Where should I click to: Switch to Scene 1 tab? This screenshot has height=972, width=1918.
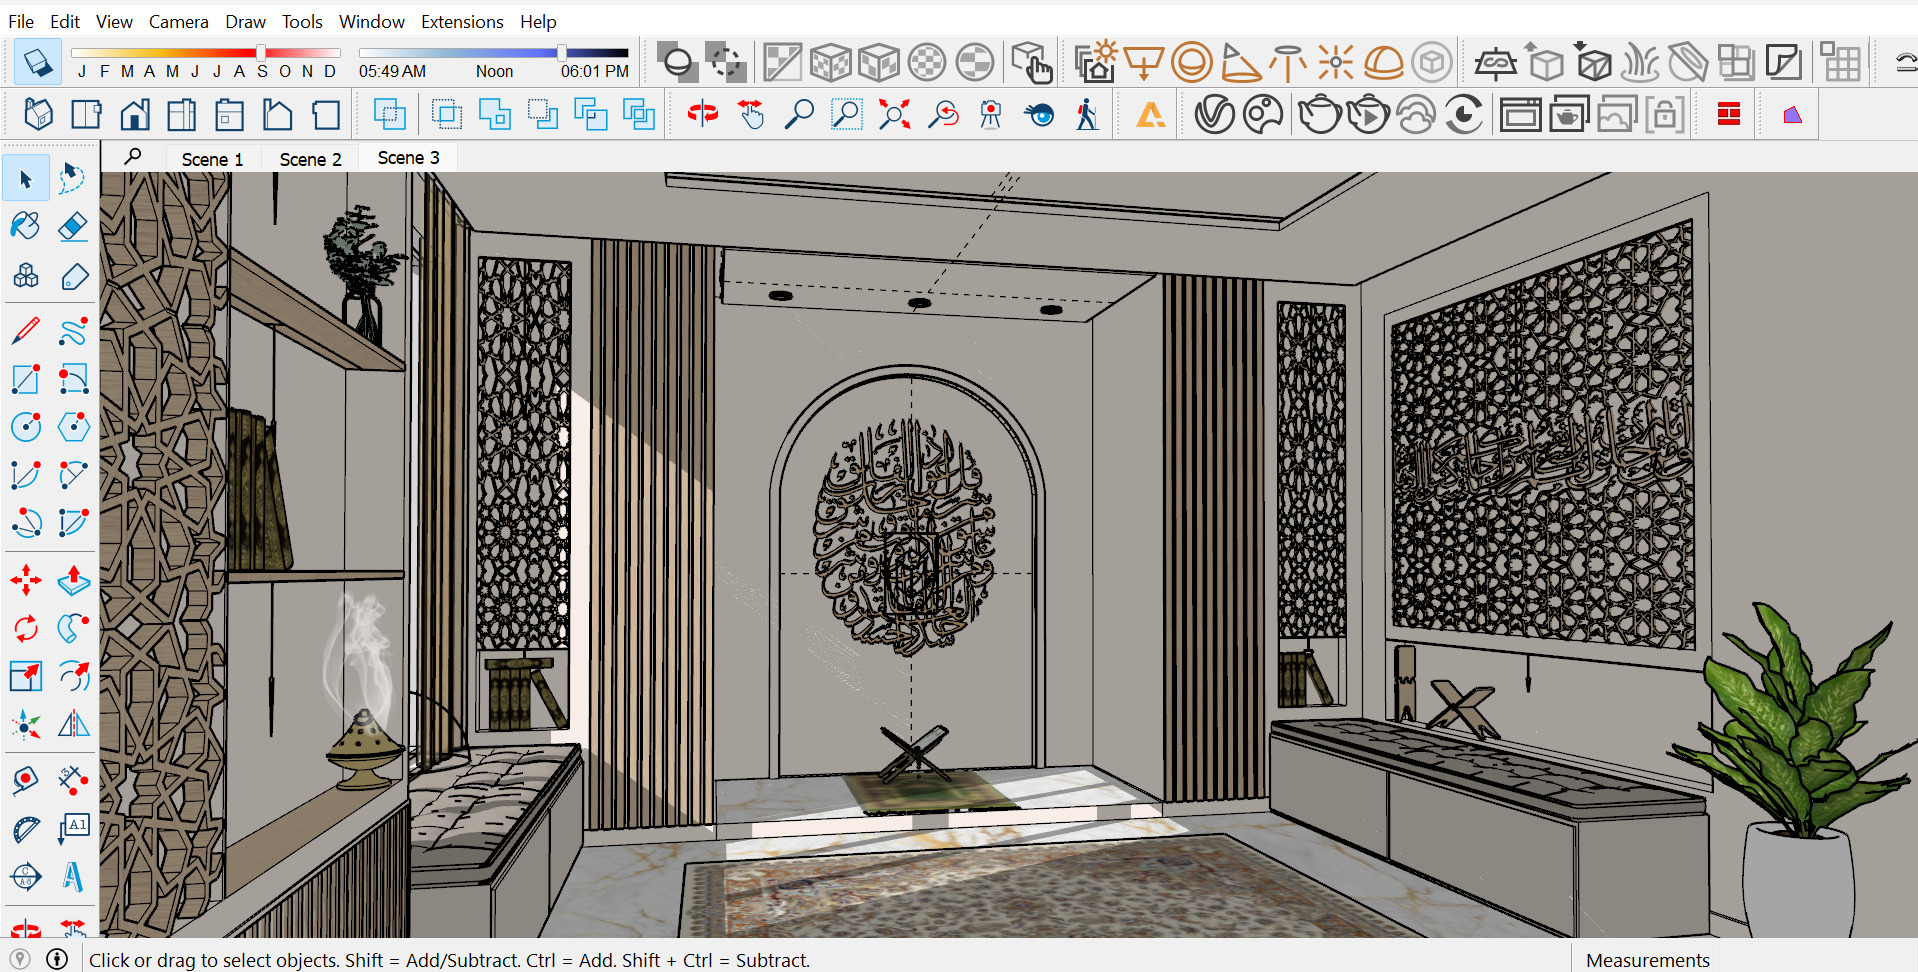[212, 159]
